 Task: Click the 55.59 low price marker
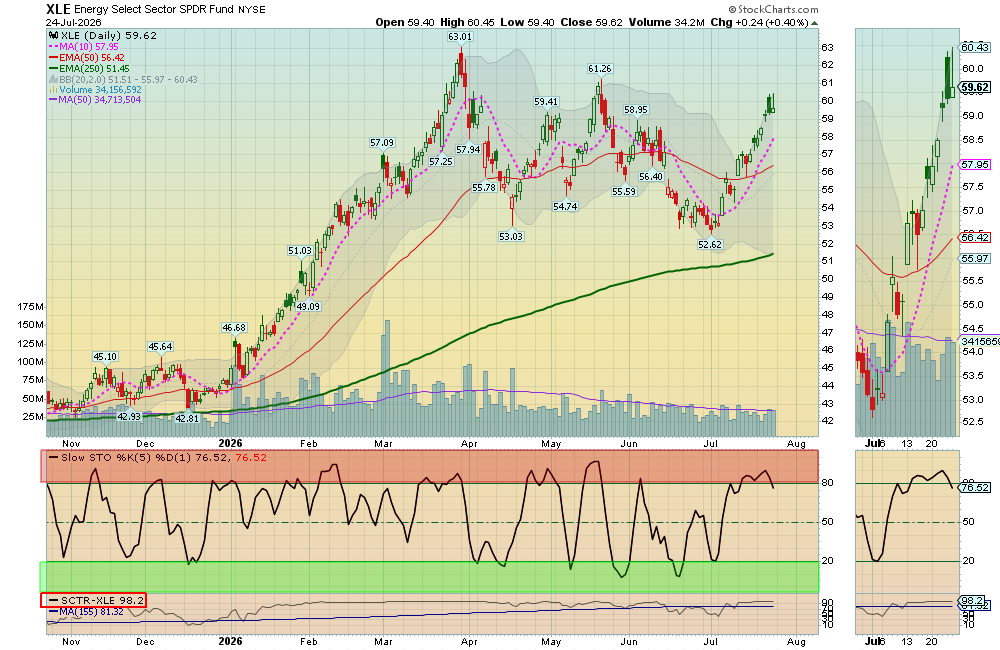pos(624,191)
